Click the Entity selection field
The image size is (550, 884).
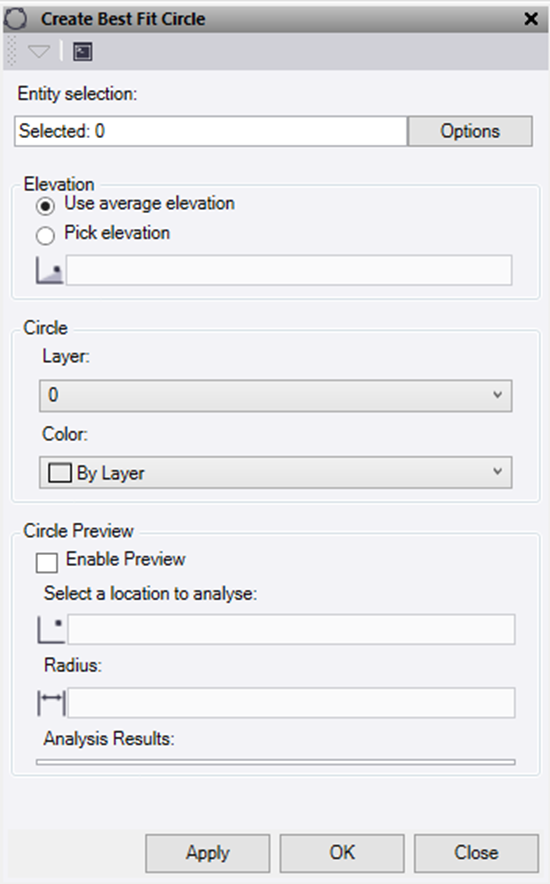[x=211, y=131]
